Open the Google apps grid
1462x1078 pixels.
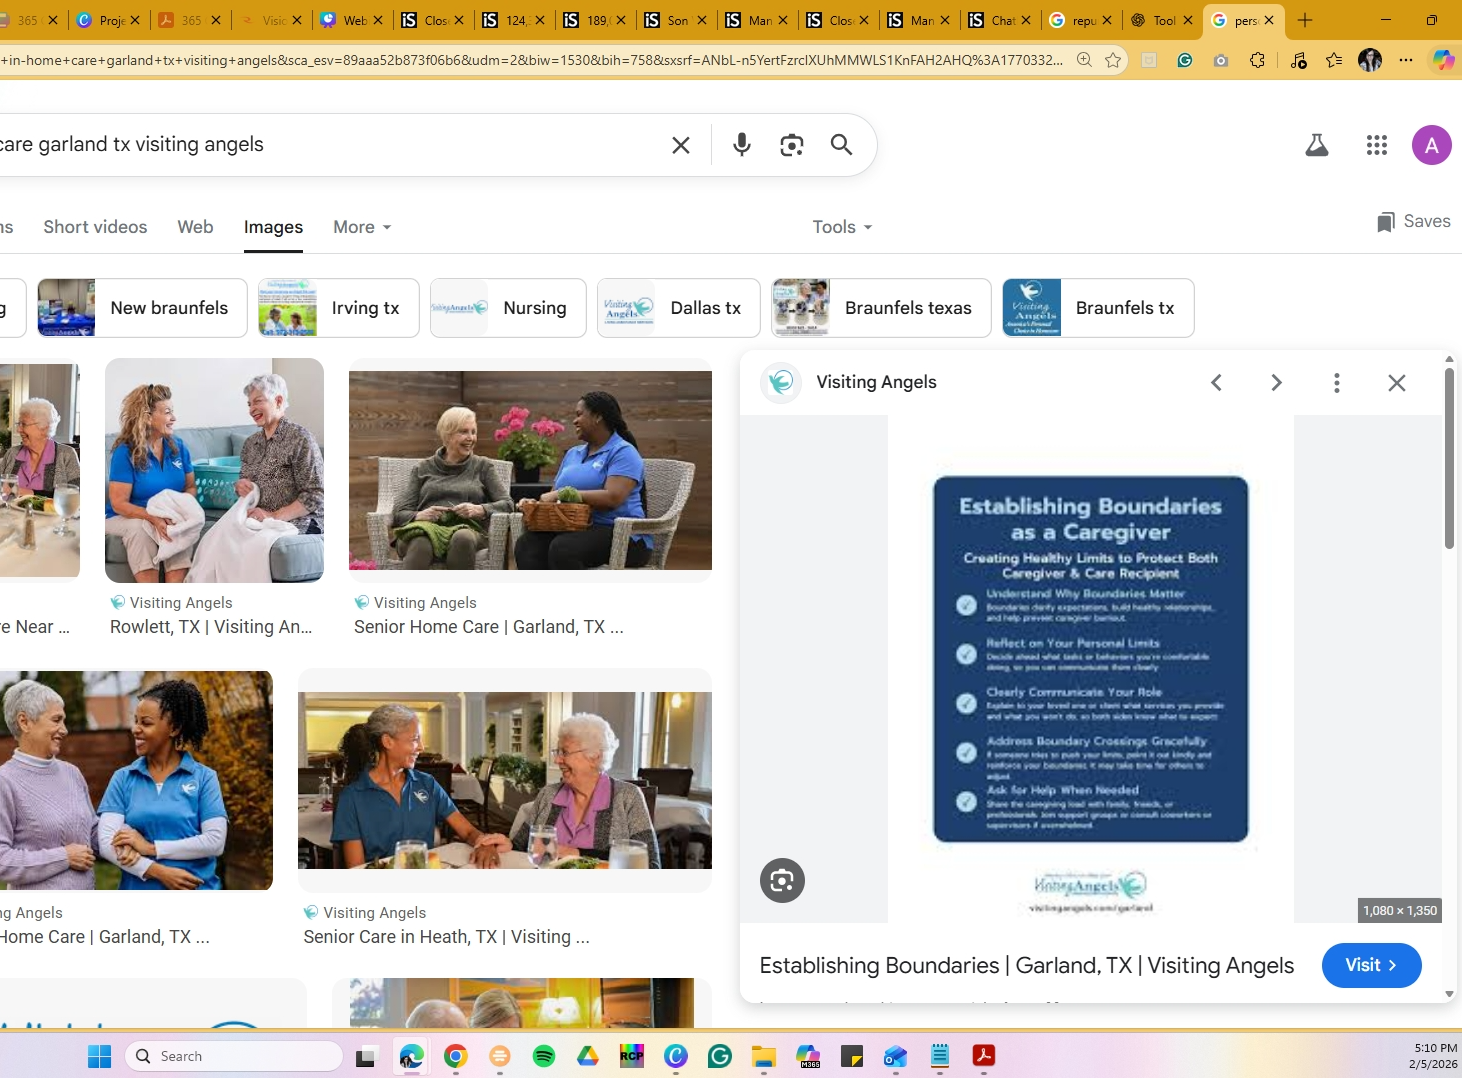coord(1376,145)
